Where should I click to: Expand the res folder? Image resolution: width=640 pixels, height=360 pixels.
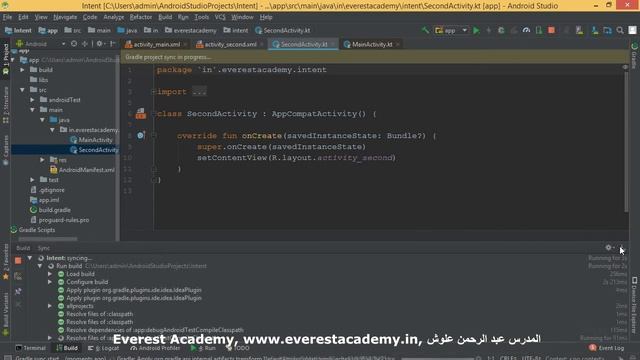pos(42,160)
